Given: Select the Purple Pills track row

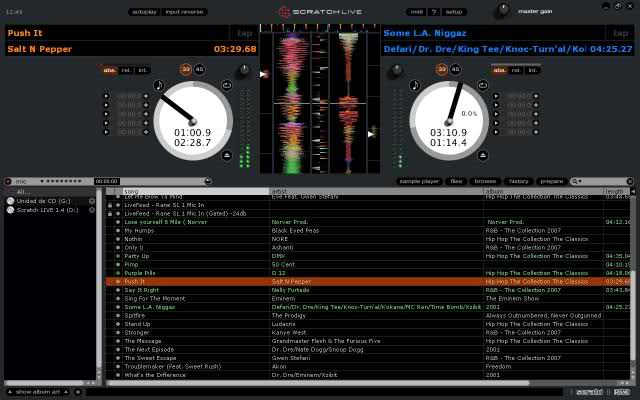Looking at the screenshot, I should (x=367, y=273).
